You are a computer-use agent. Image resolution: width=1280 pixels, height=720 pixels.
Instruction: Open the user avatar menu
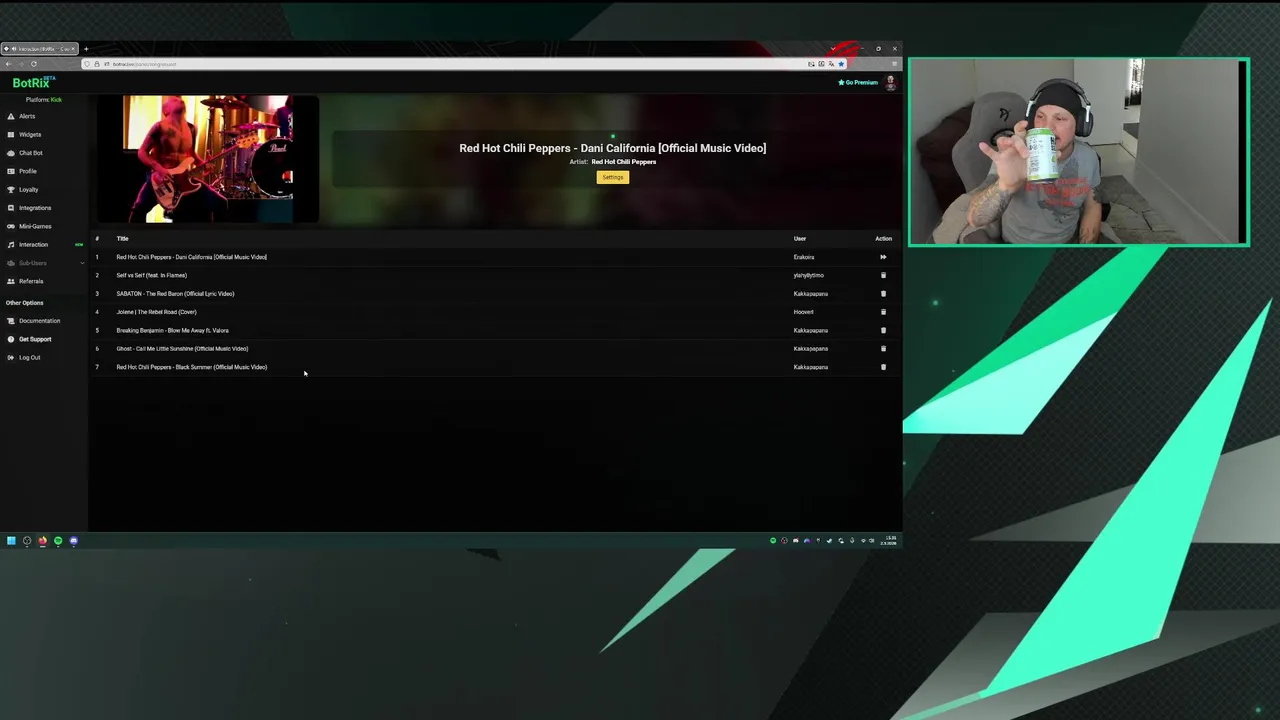point(890,83)
